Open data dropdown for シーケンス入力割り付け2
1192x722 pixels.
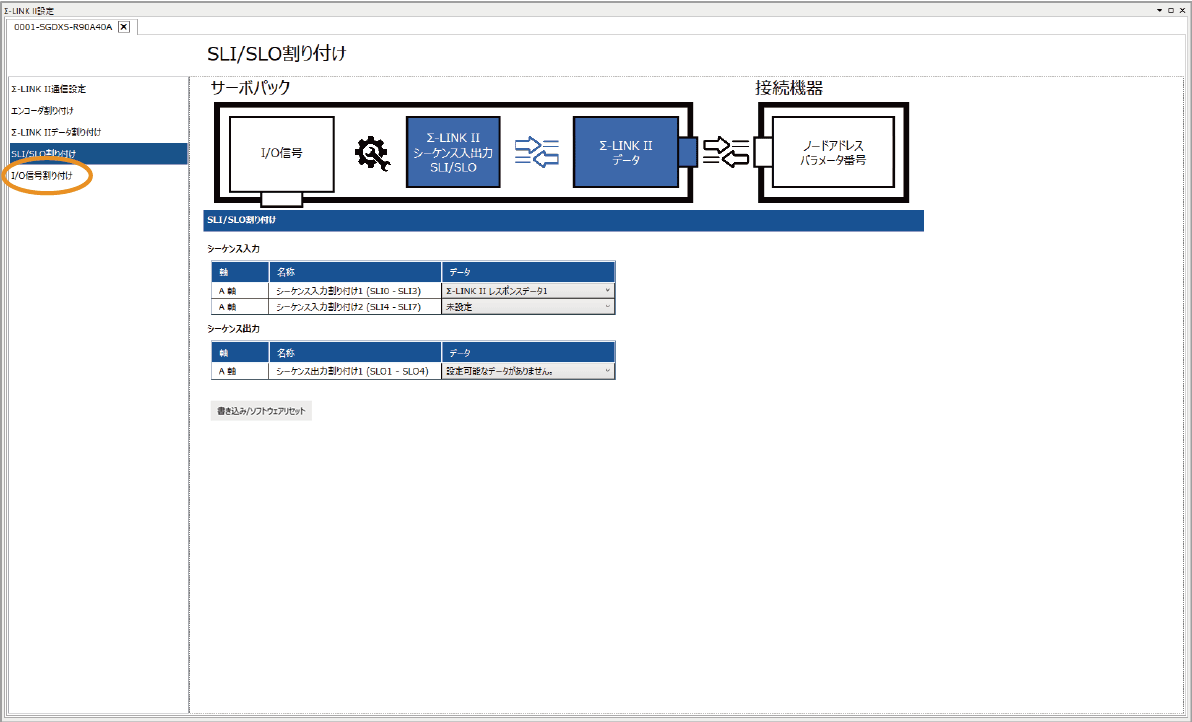(x=607, y=307)
